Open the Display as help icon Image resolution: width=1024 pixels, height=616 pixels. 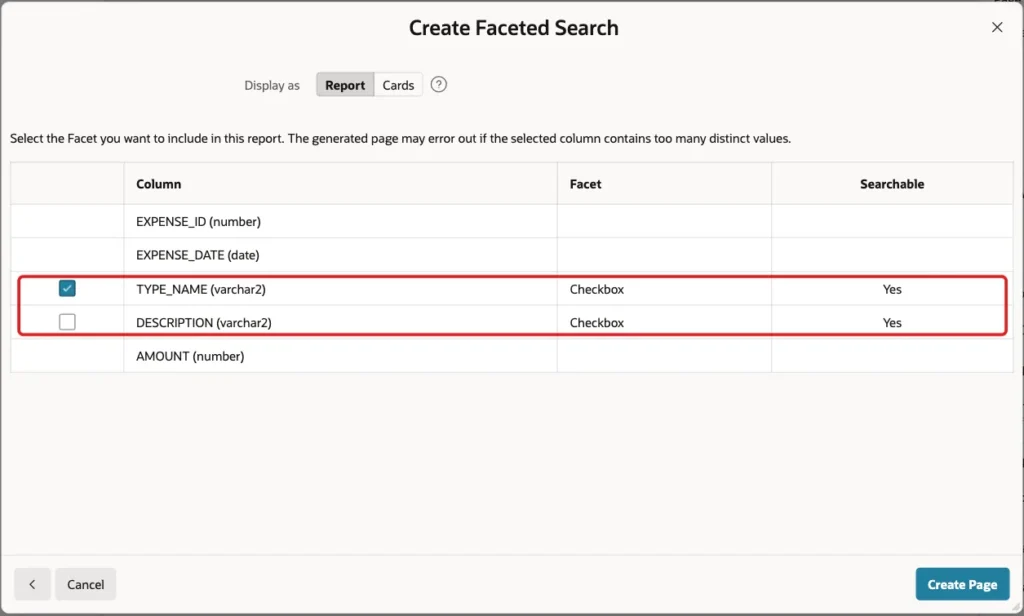[439, 84]
